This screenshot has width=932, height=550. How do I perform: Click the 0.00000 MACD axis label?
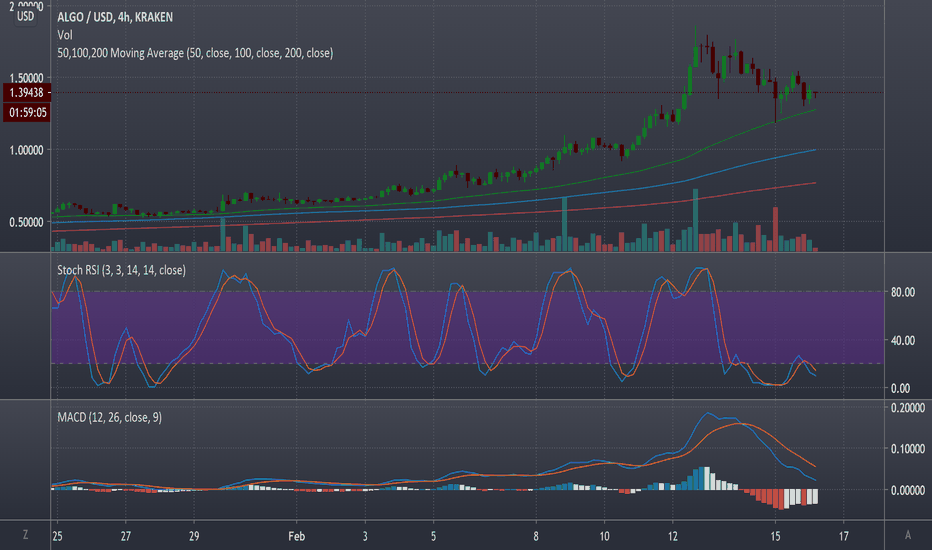pos(908,491)
